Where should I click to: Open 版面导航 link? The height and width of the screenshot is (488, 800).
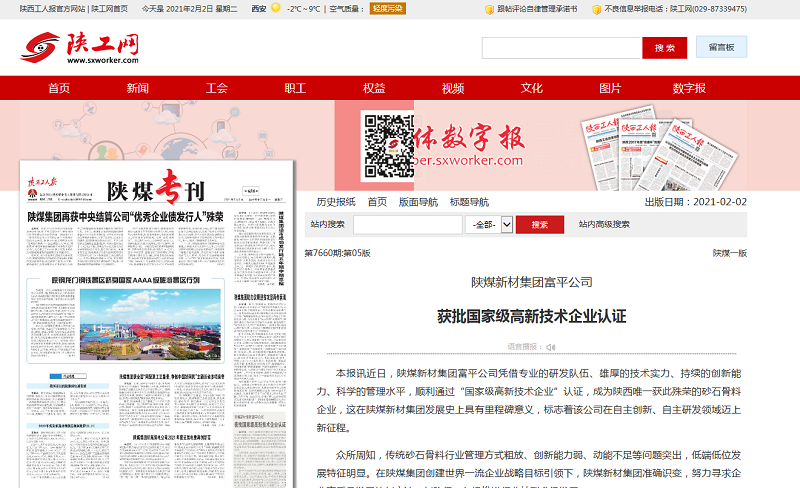[x=418, y=202]
